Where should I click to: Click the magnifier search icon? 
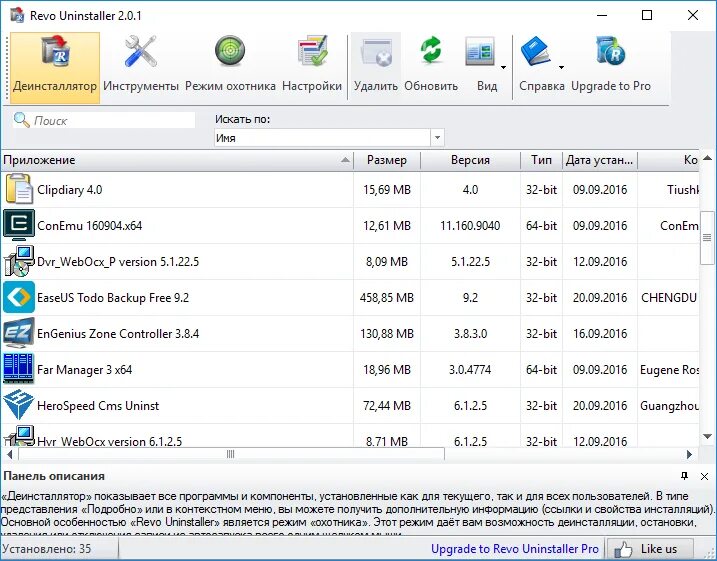[x=21, y=120]
